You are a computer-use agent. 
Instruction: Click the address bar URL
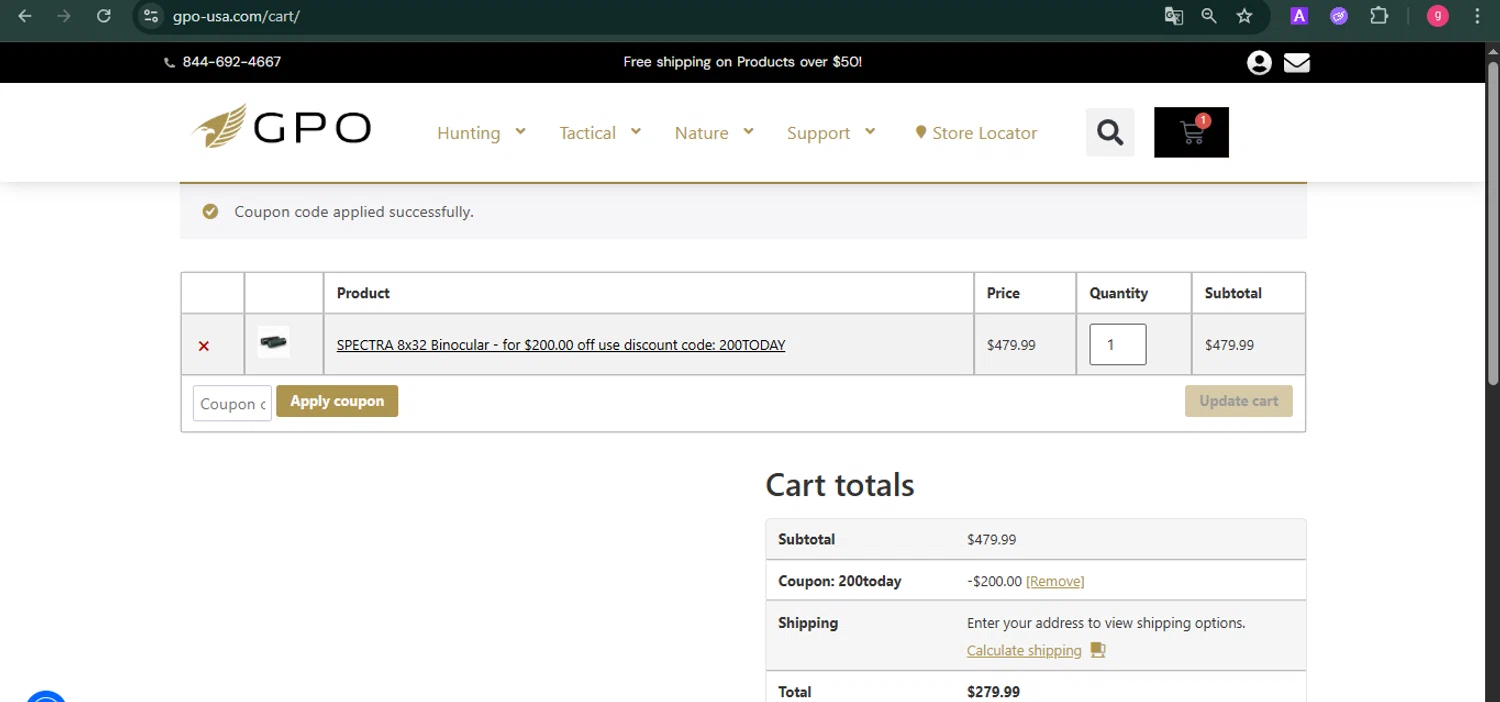click(236, 16)
